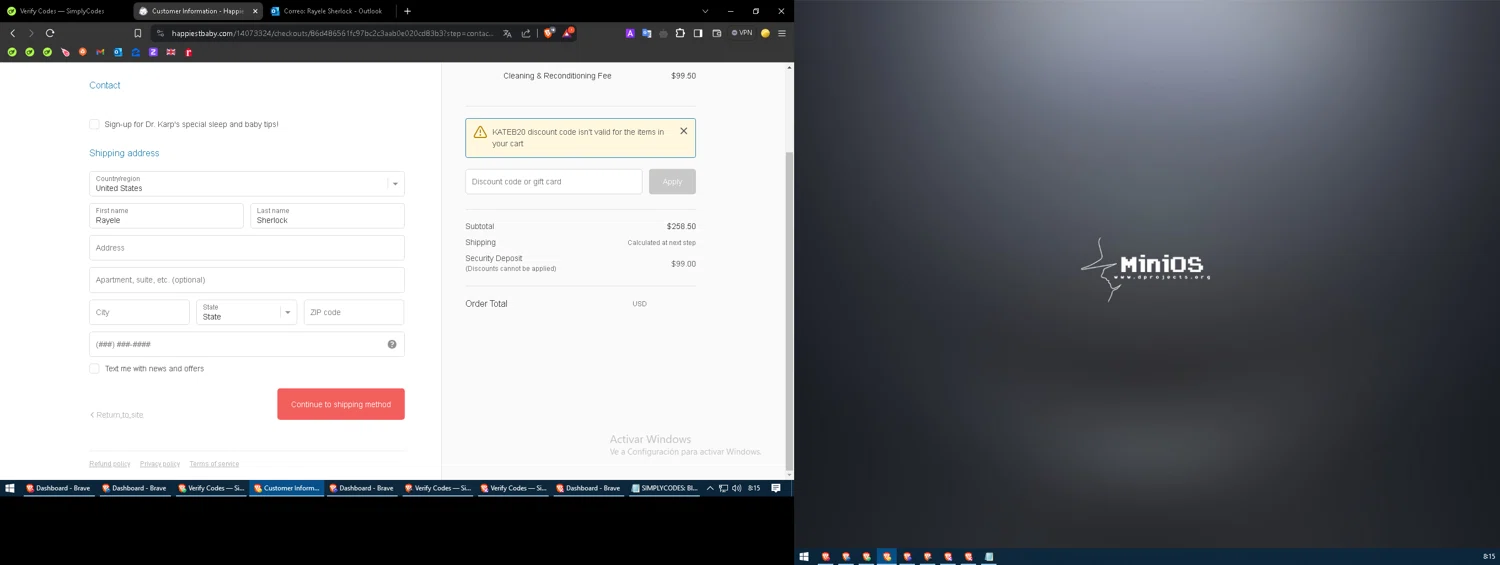Open the tab search chevron in title bar
This screenshot has height=565, width=1500.
click(x=706, y=11)
